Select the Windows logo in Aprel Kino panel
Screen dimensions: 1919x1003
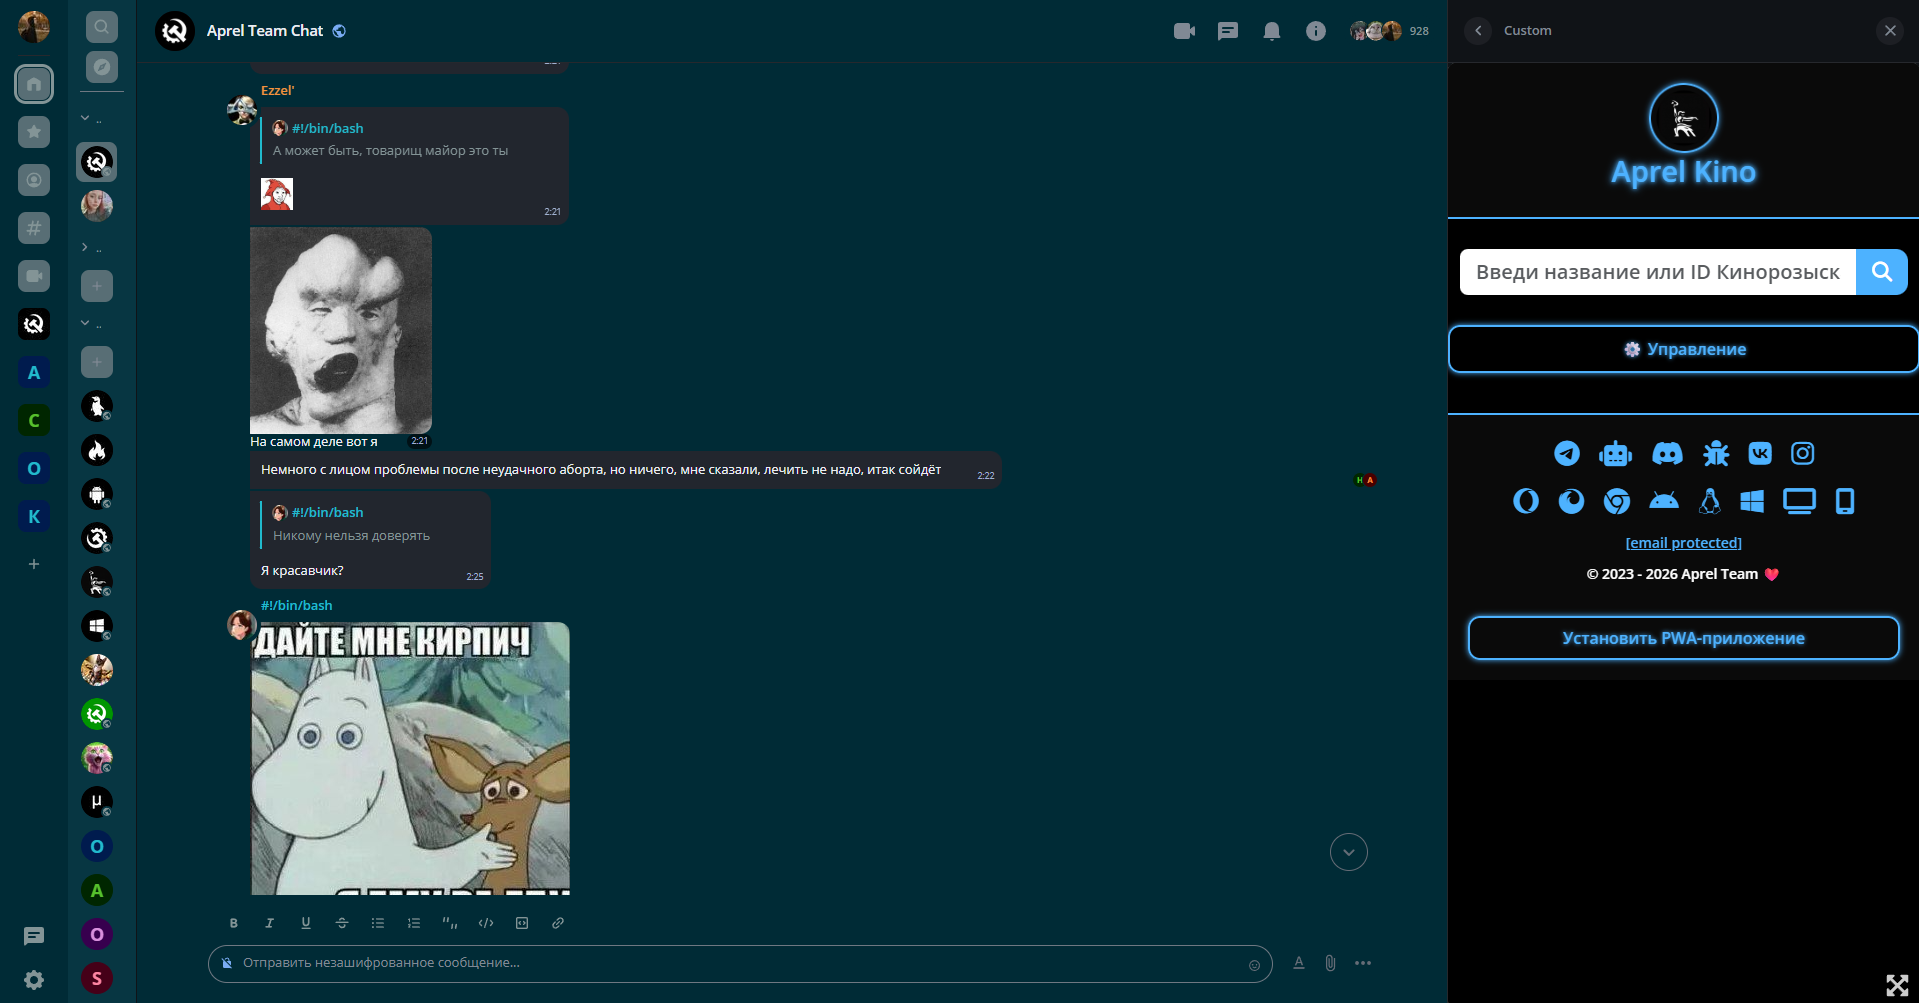coord(1752,501)
